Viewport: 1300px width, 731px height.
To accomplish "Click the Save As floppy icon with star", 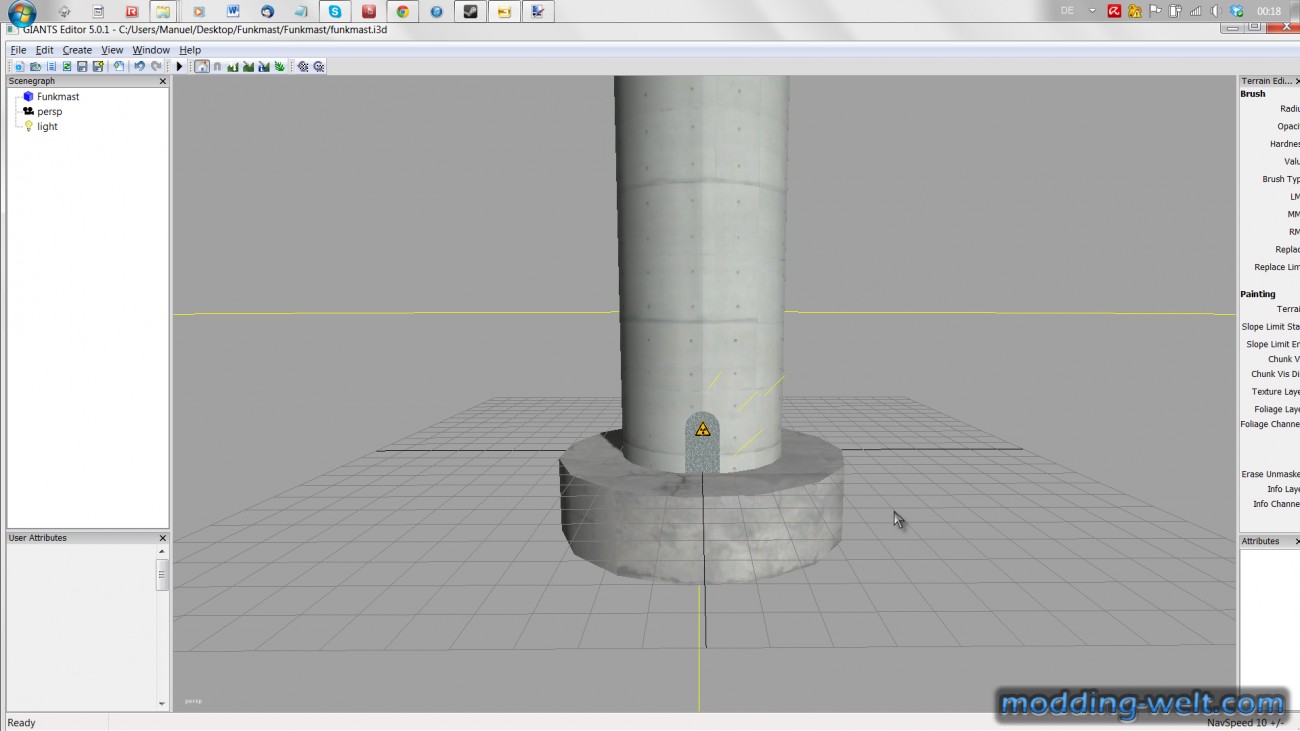I will (x=98, y=67).
